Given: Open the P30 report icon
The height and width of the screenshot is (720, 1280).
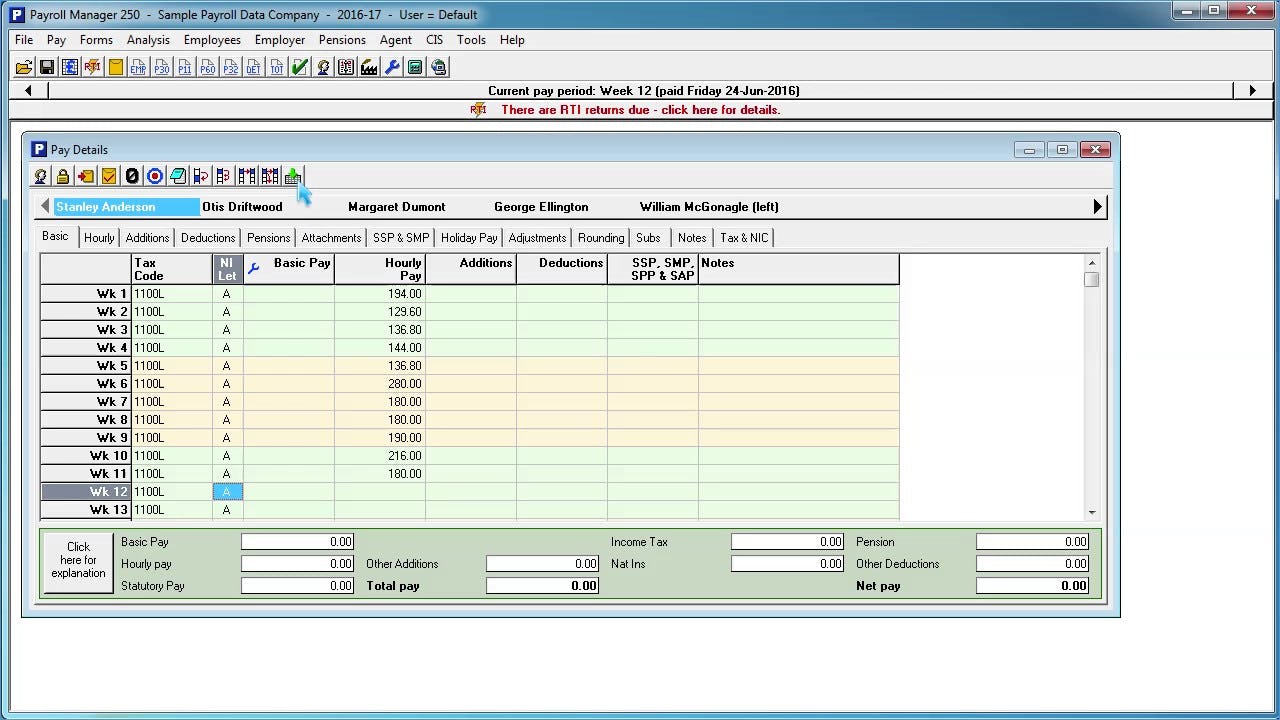Looking at the screenshot, I should click(161, 67).
